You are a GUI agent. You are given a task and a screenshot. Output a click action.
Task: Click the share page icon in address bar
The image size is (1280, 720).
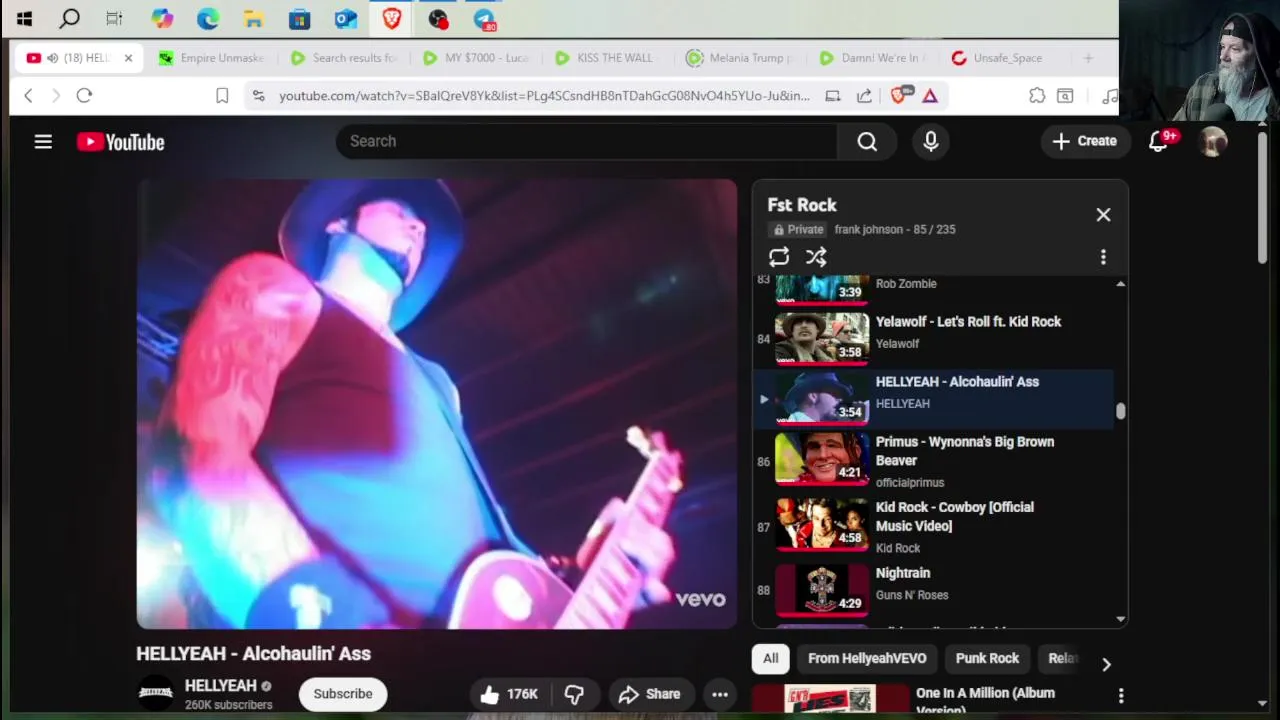tap(864, 95)
